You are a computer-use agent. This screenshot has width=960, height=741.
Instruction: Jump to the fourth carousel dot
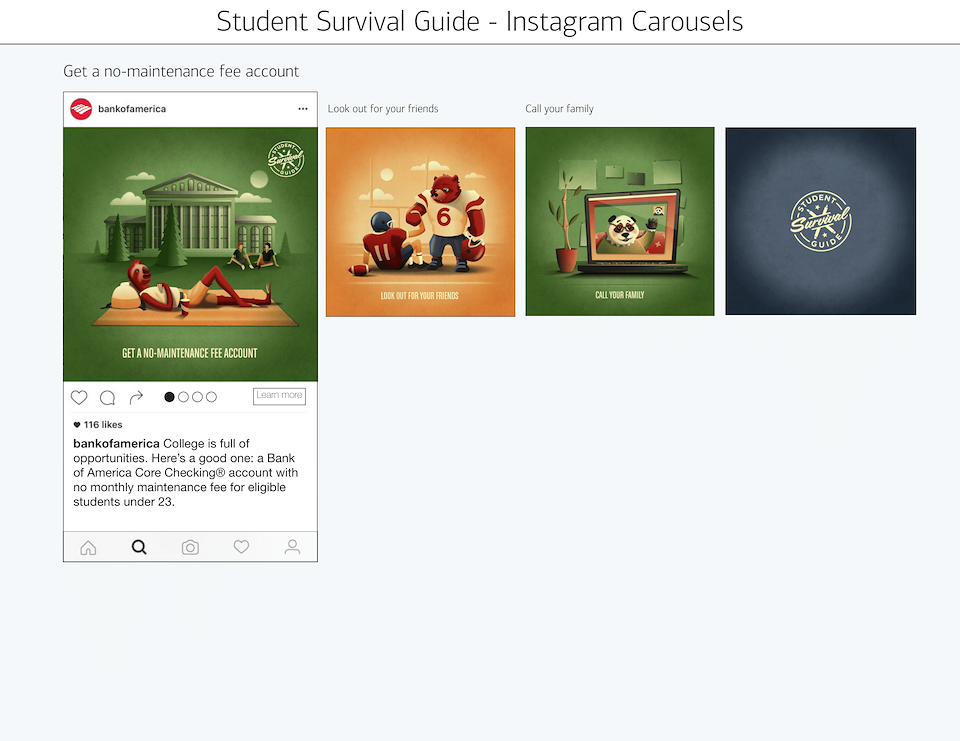coord(211,397)
